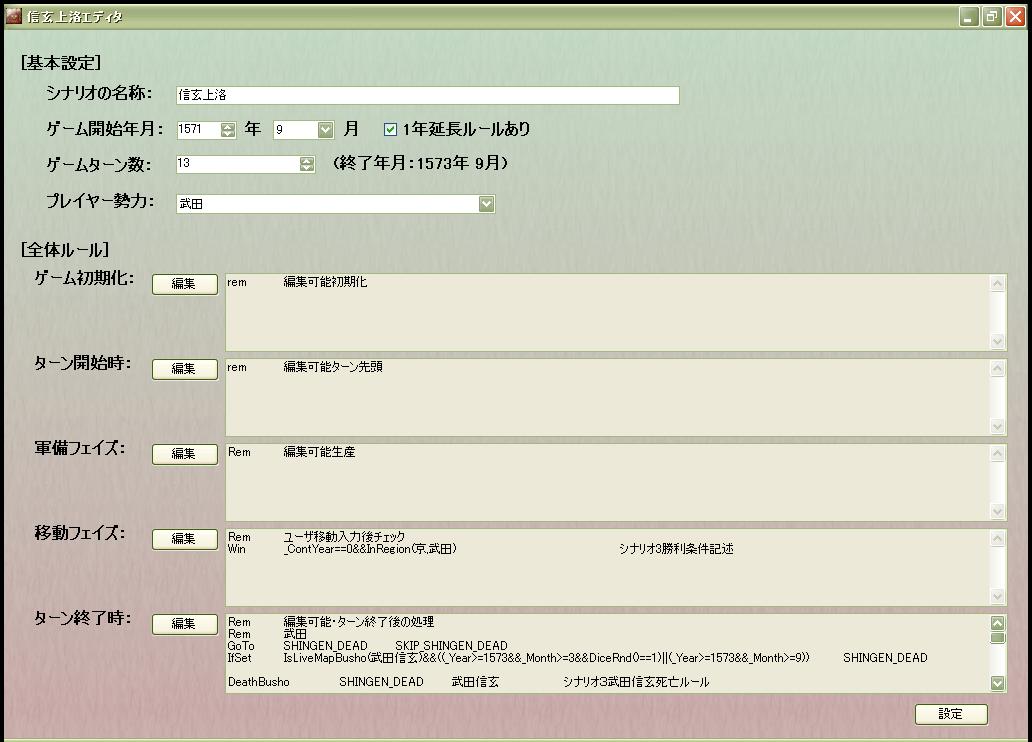1032x742 pixels.
Task: Click the year spinner next to 1571
Action: (228, 129)
